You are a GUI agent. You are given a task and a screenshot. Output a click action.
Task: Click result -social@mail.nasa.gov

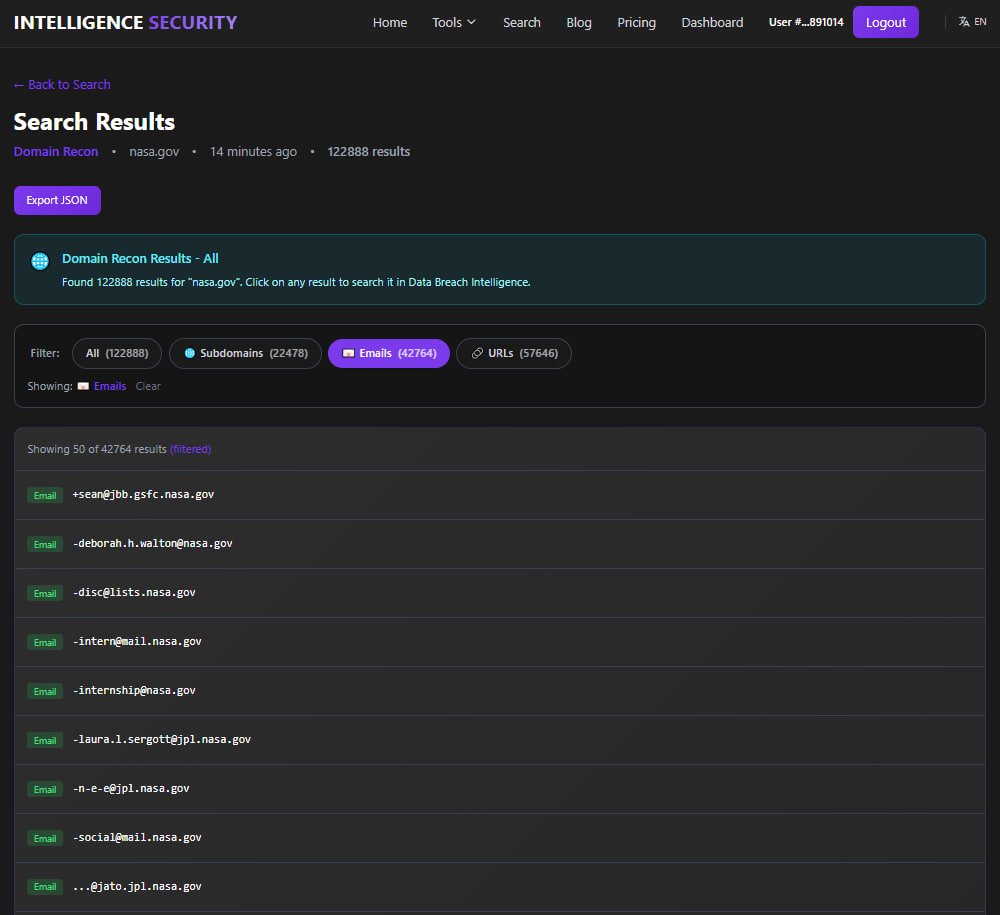[500, 838]
